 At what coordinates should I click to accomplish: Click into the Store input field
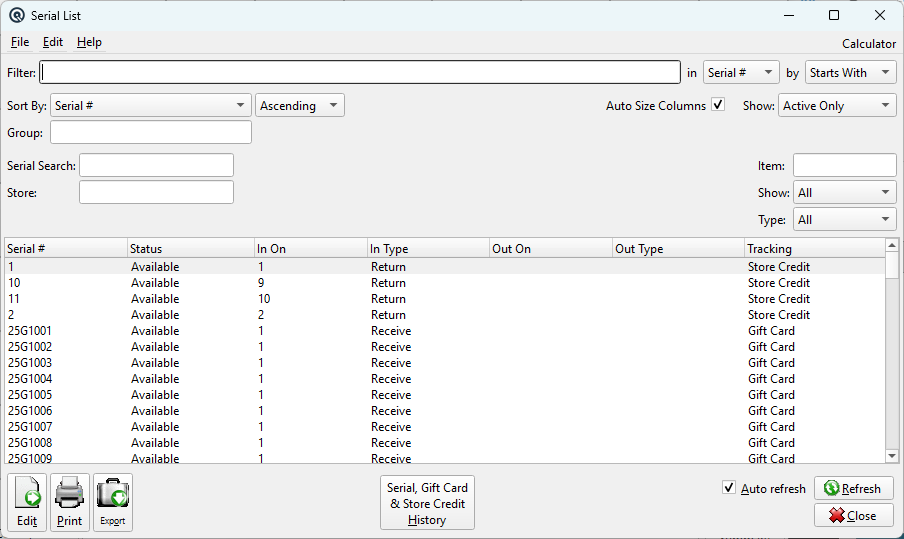pos(156,192)
